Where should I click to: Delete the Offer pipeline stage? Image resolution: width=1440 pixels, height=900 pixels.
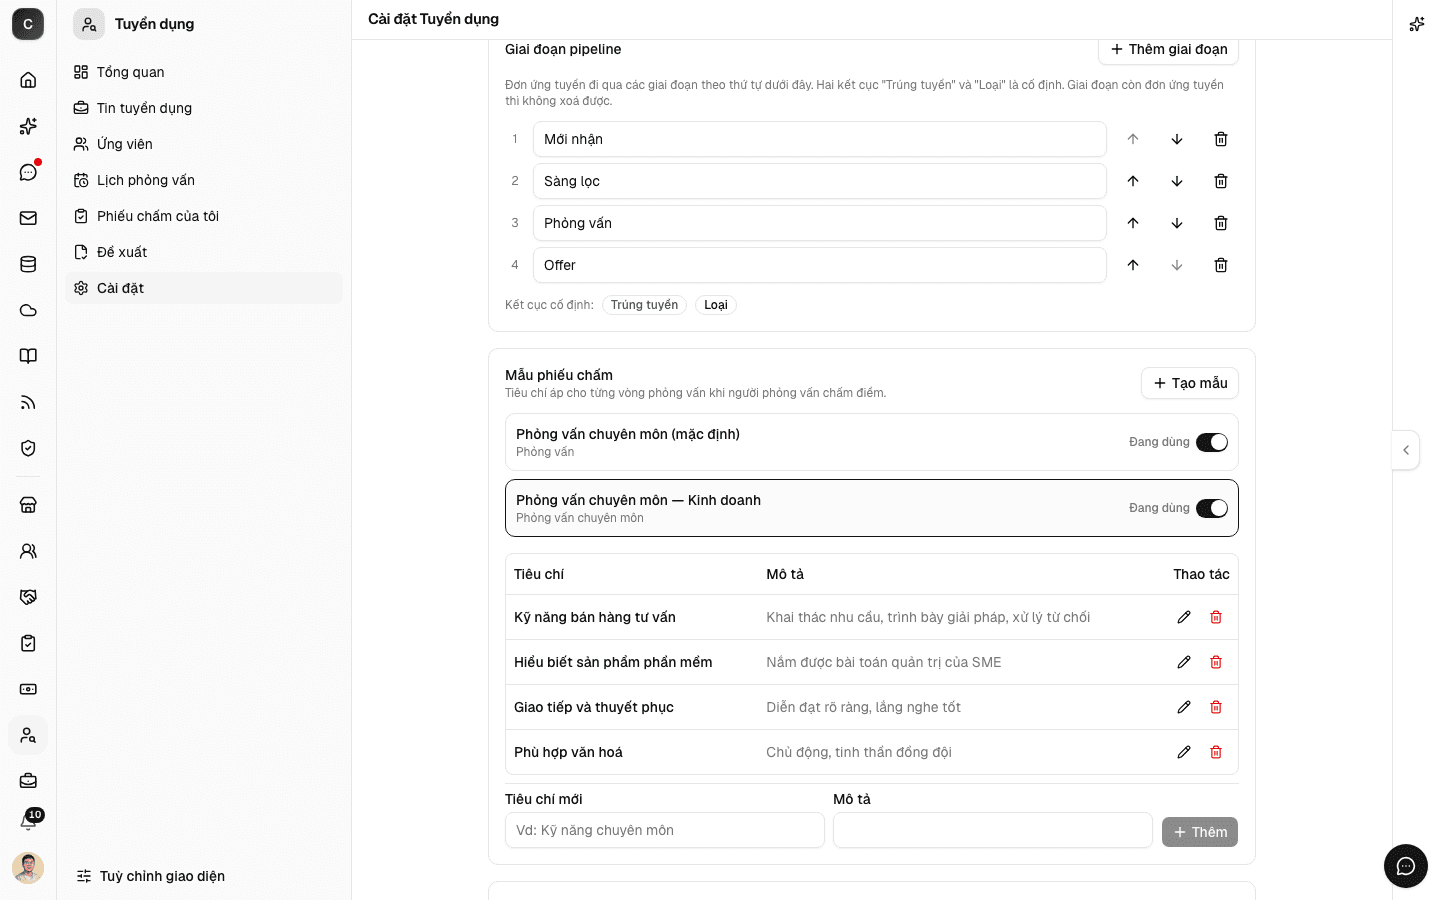(1221, 265)
